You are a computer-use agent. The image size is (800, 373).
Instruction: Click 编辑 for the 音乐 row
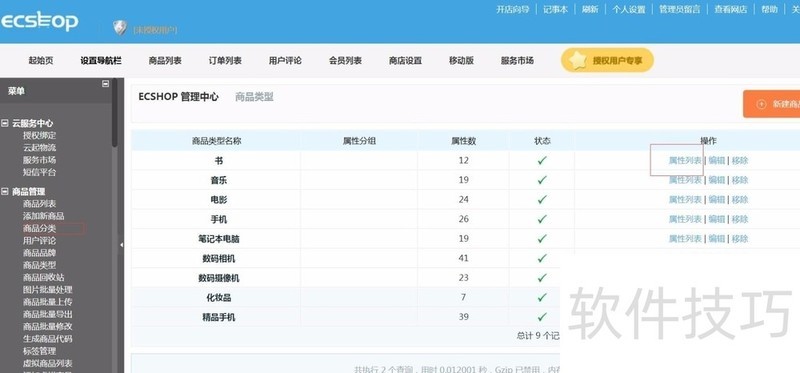click(x=717, y=180)
